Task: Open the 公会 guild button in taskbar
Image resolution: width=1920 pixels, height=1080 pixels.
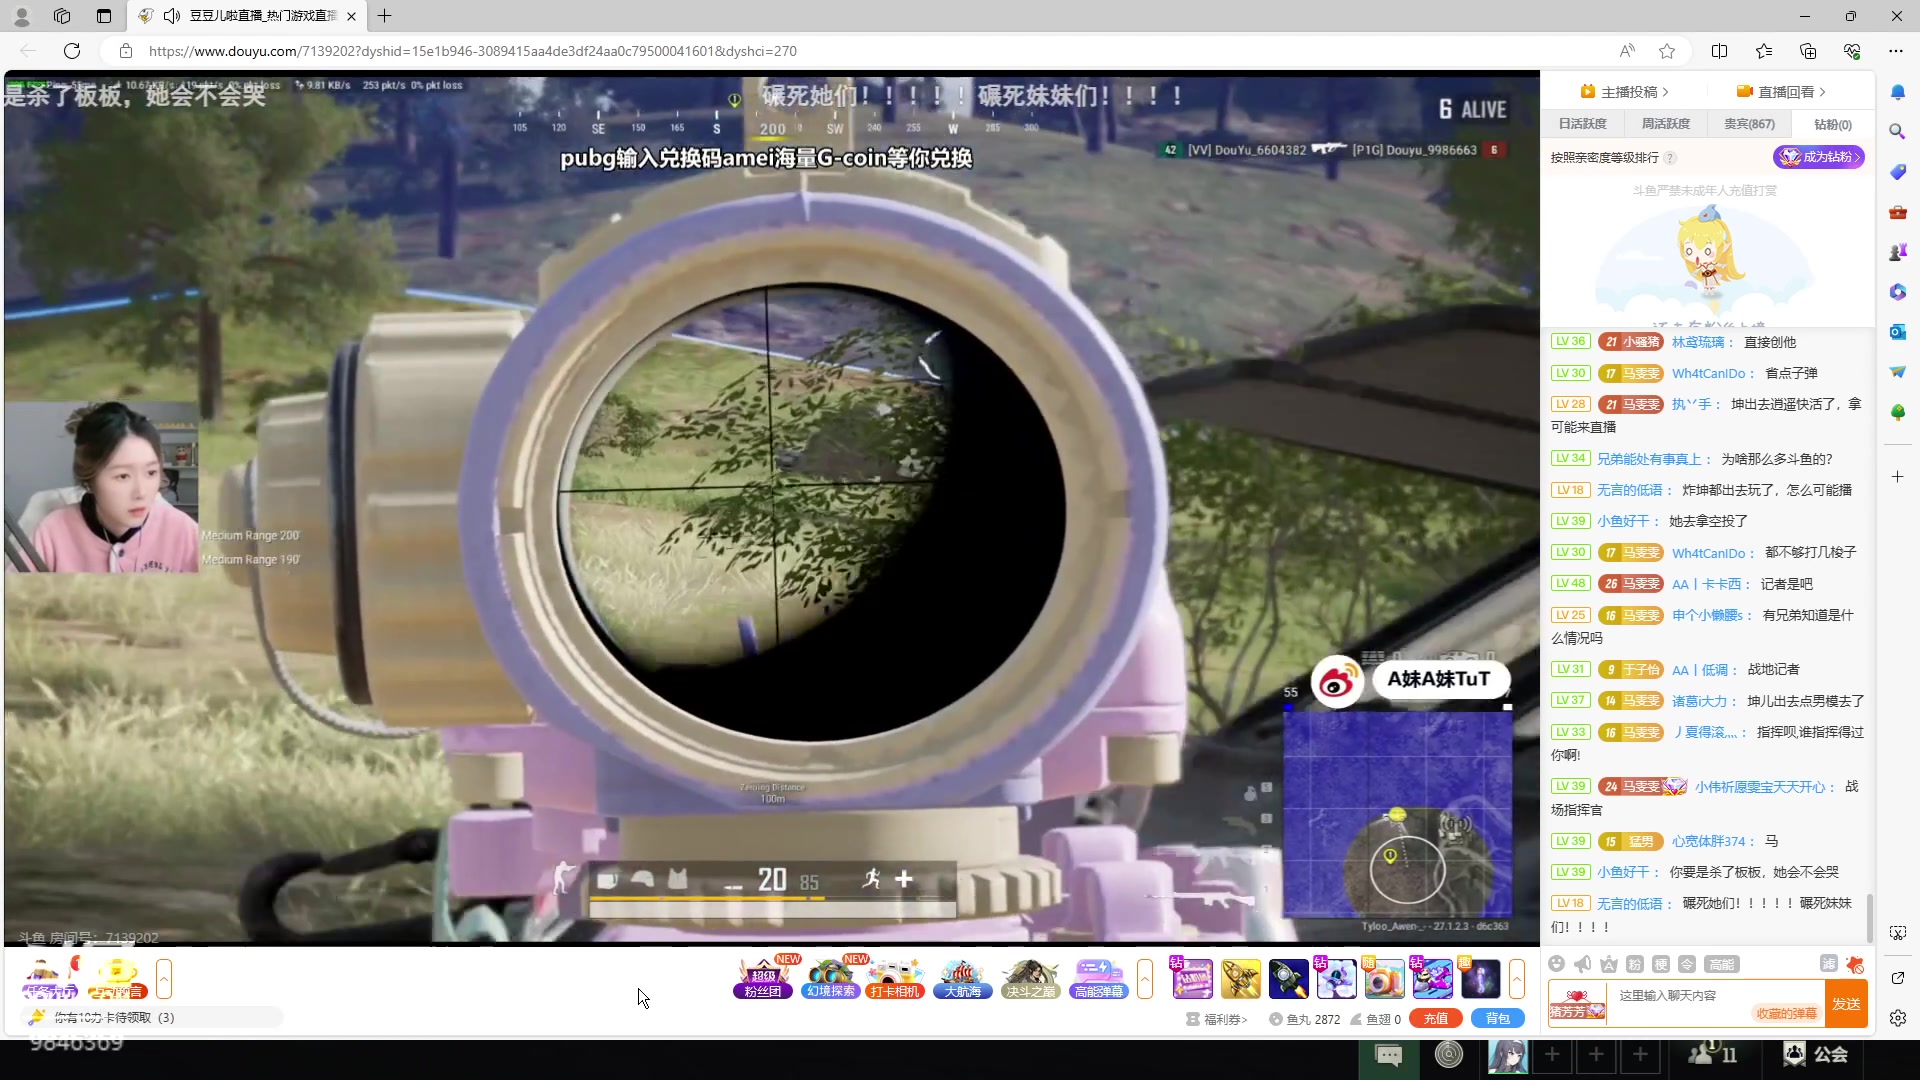Action: [x=1817, y=1054]
